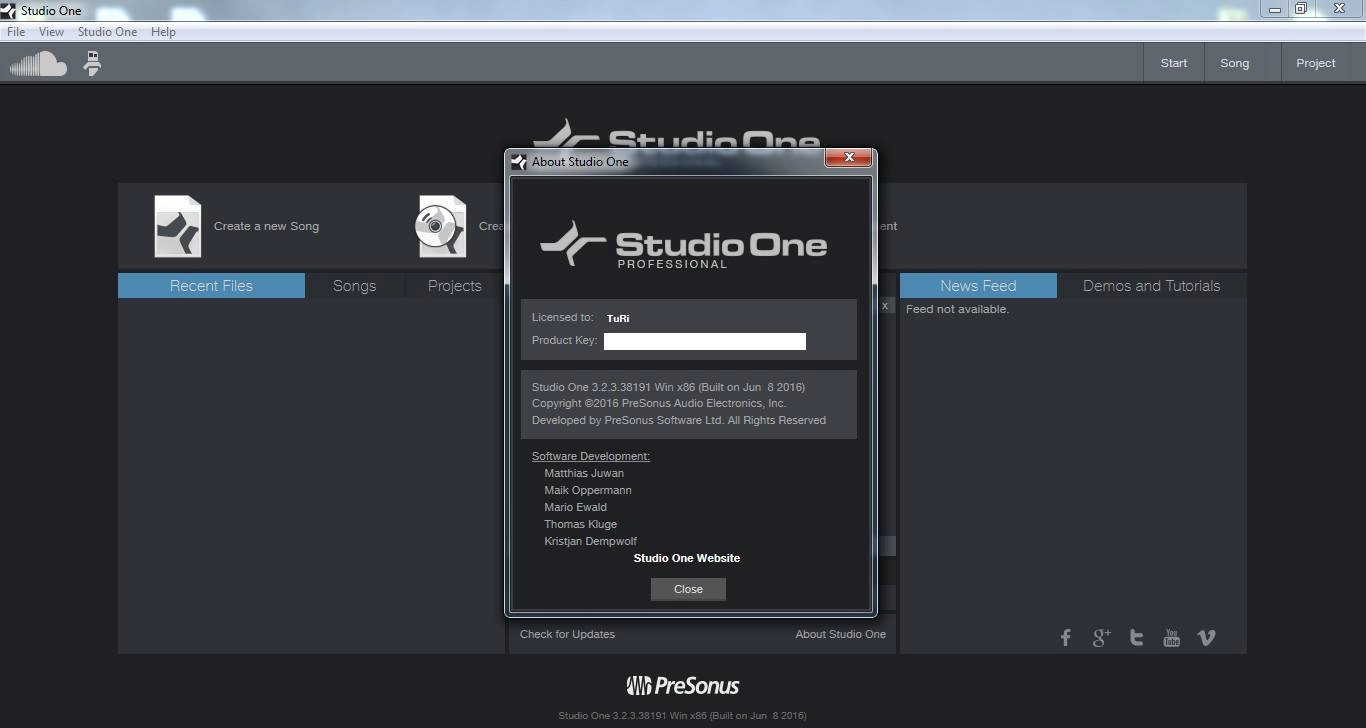Click Developed by PreSonus Software Ltd line
1366x728 pixels.
pos(679,420)
